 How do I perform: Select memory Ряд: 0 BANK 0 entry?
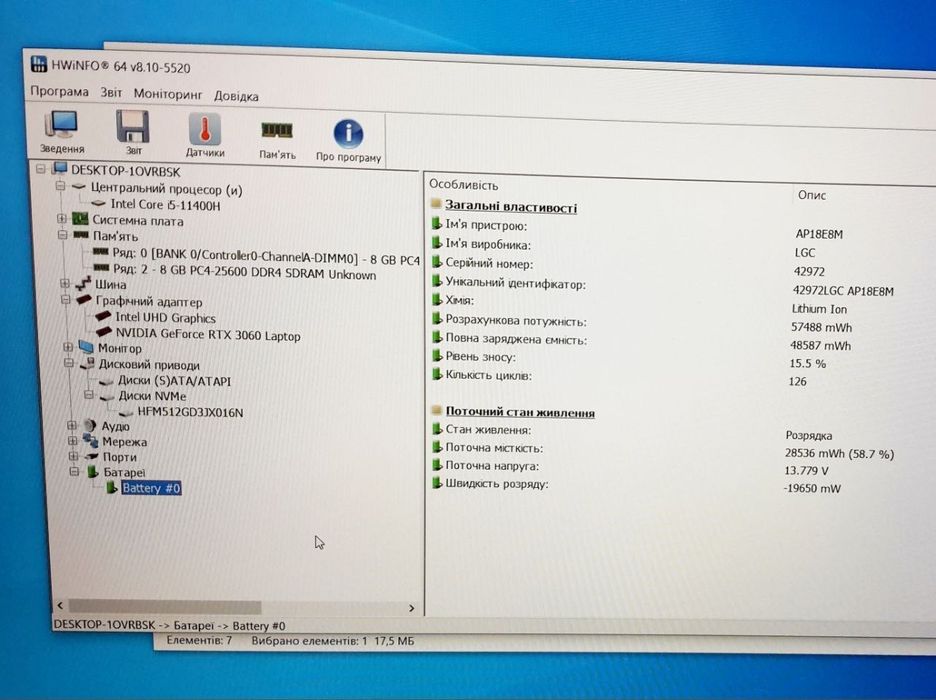266,259
